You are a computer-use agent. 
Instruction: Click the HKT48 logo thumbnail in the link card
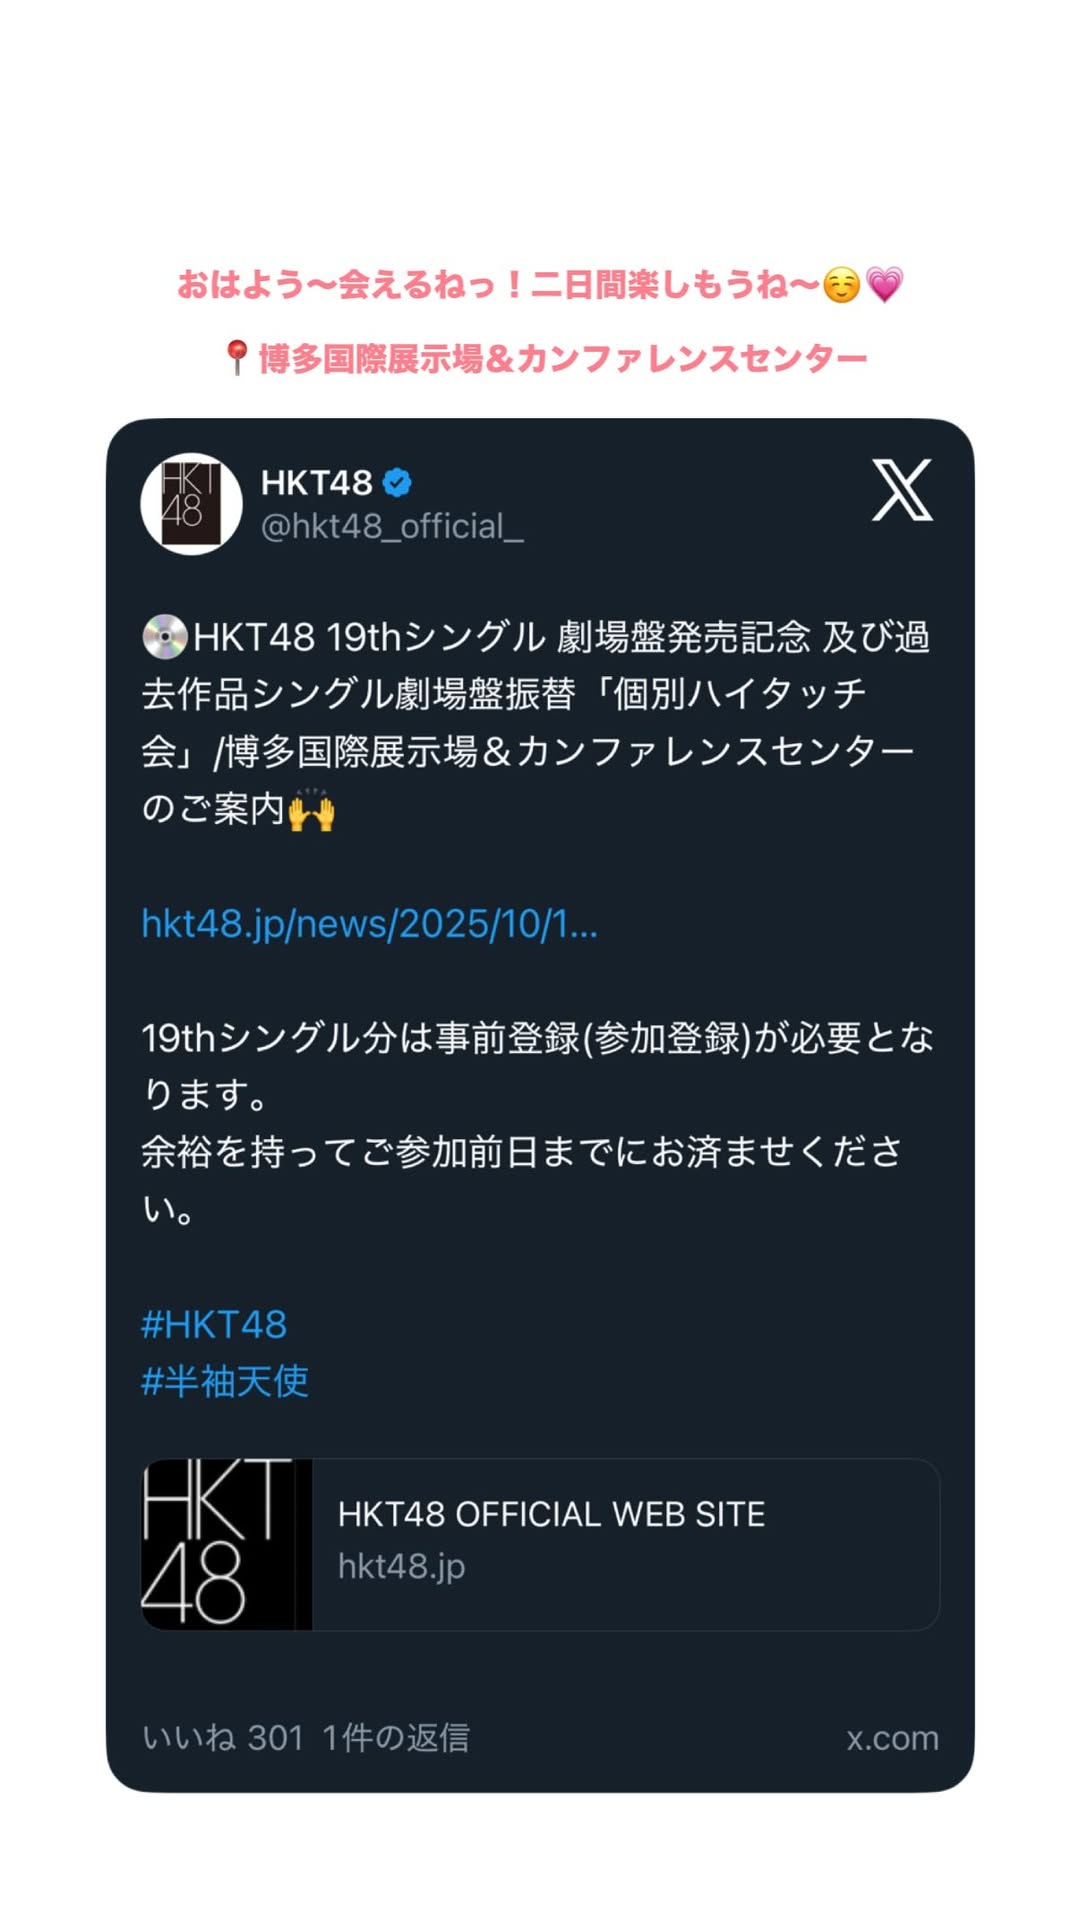226,1544
